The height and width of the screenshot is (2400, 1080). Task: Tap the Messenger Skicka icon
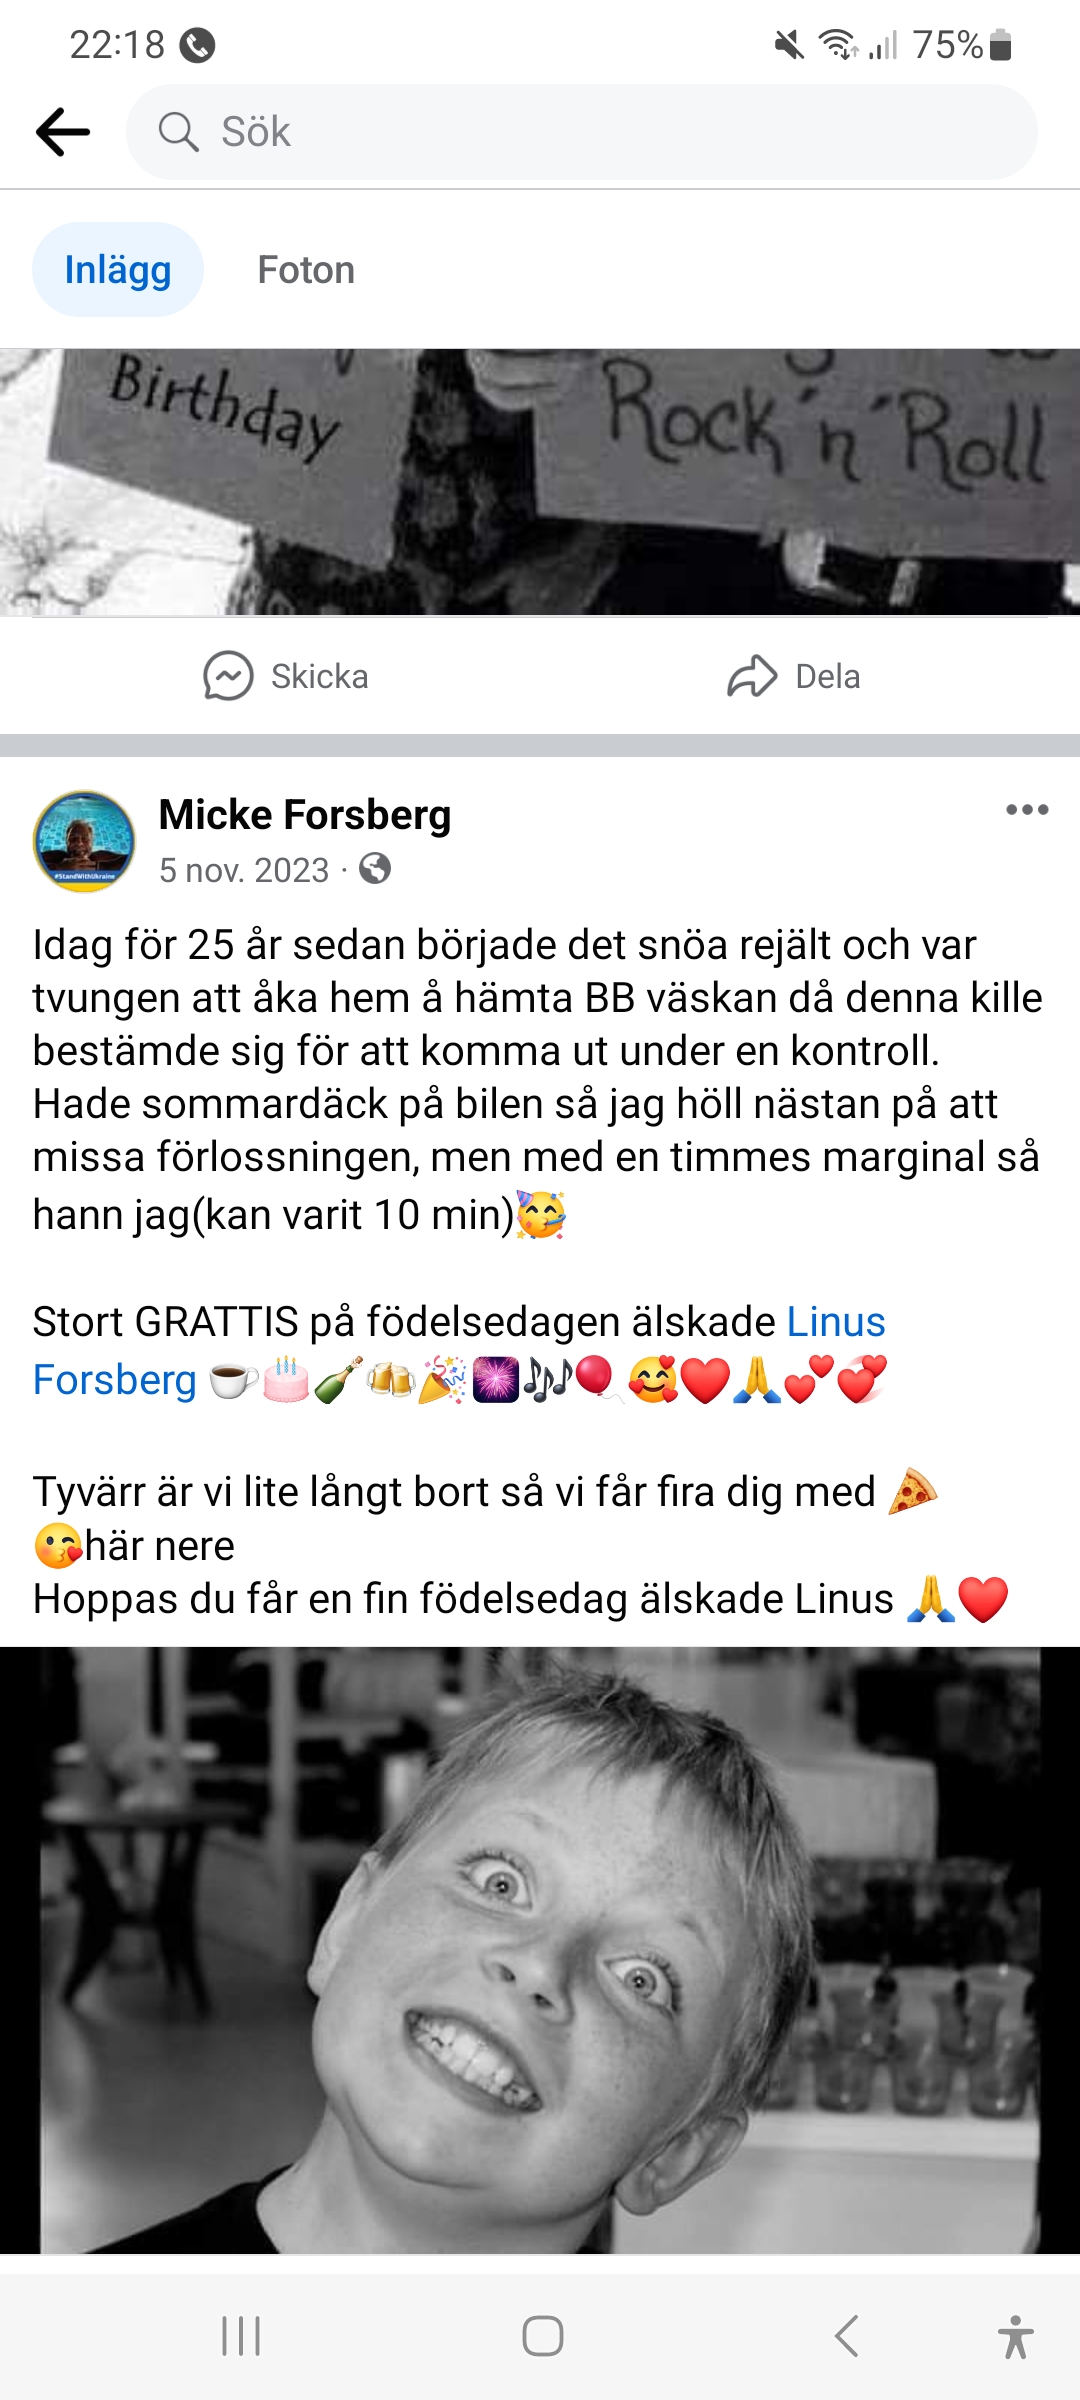pyautogui.click(x=228, y=677)
